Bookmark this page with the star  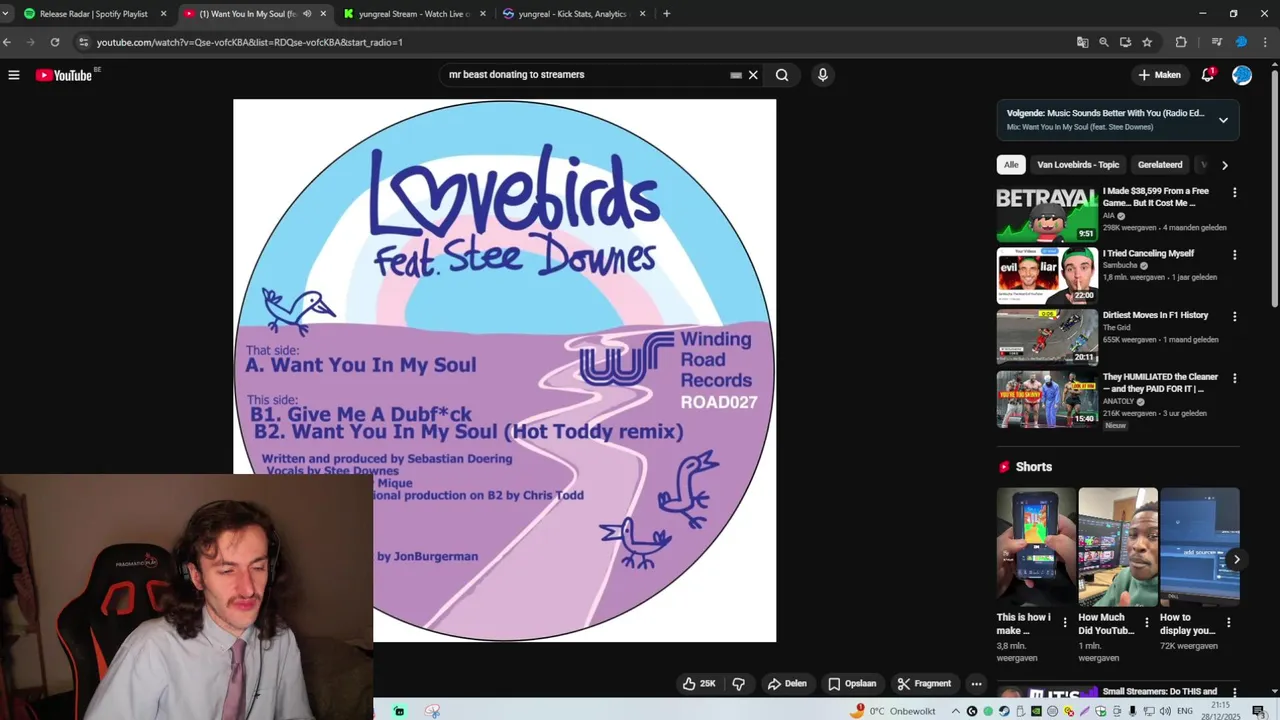coord(1147,42)
